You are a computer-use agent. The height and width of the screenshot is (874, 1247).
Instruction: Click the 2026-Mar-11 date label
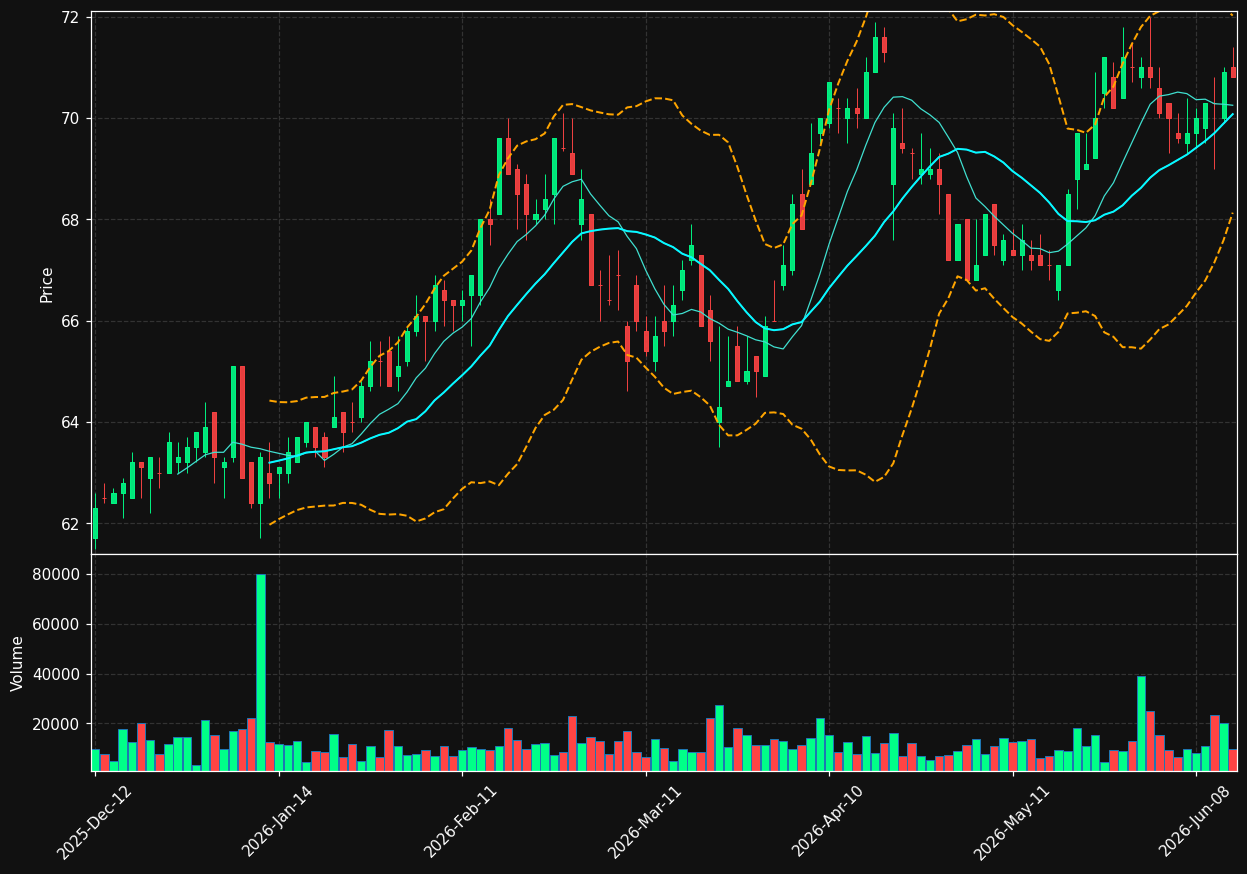point(644,822)
